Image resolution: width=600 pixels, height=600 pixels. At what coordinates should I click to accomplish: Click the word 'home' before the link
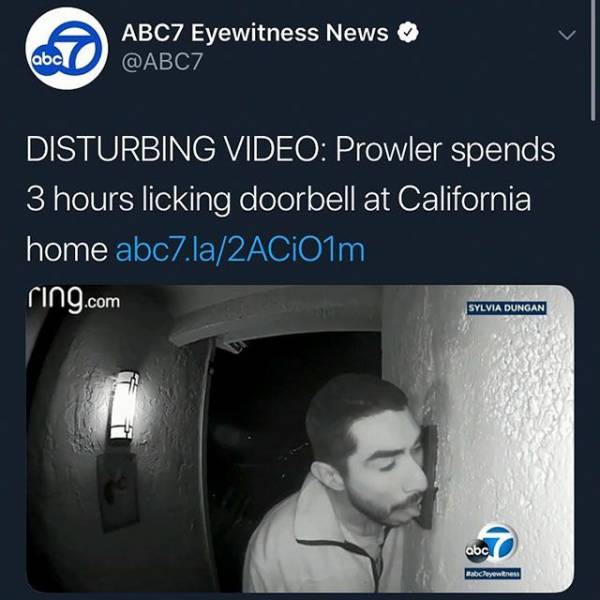tap(67, 249)
